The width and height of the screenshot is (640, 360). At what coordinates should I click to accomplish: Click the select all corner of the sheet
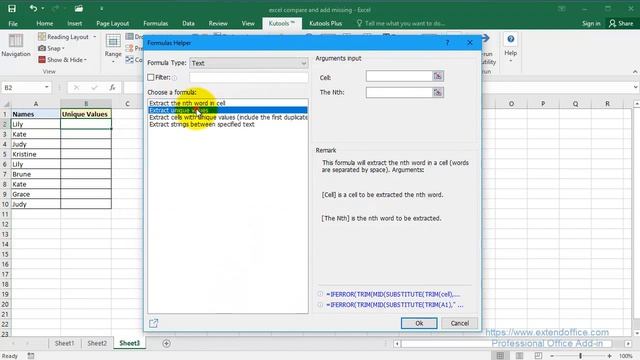6,104
